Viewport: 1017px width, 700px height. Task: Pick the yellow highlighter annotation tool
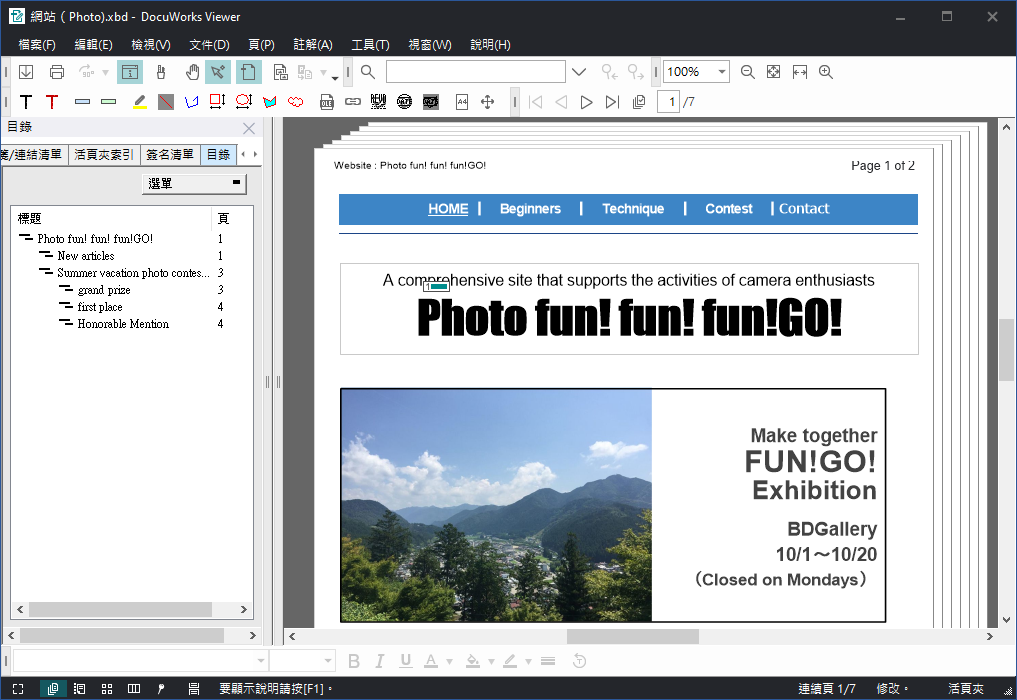tap(140, 102)
